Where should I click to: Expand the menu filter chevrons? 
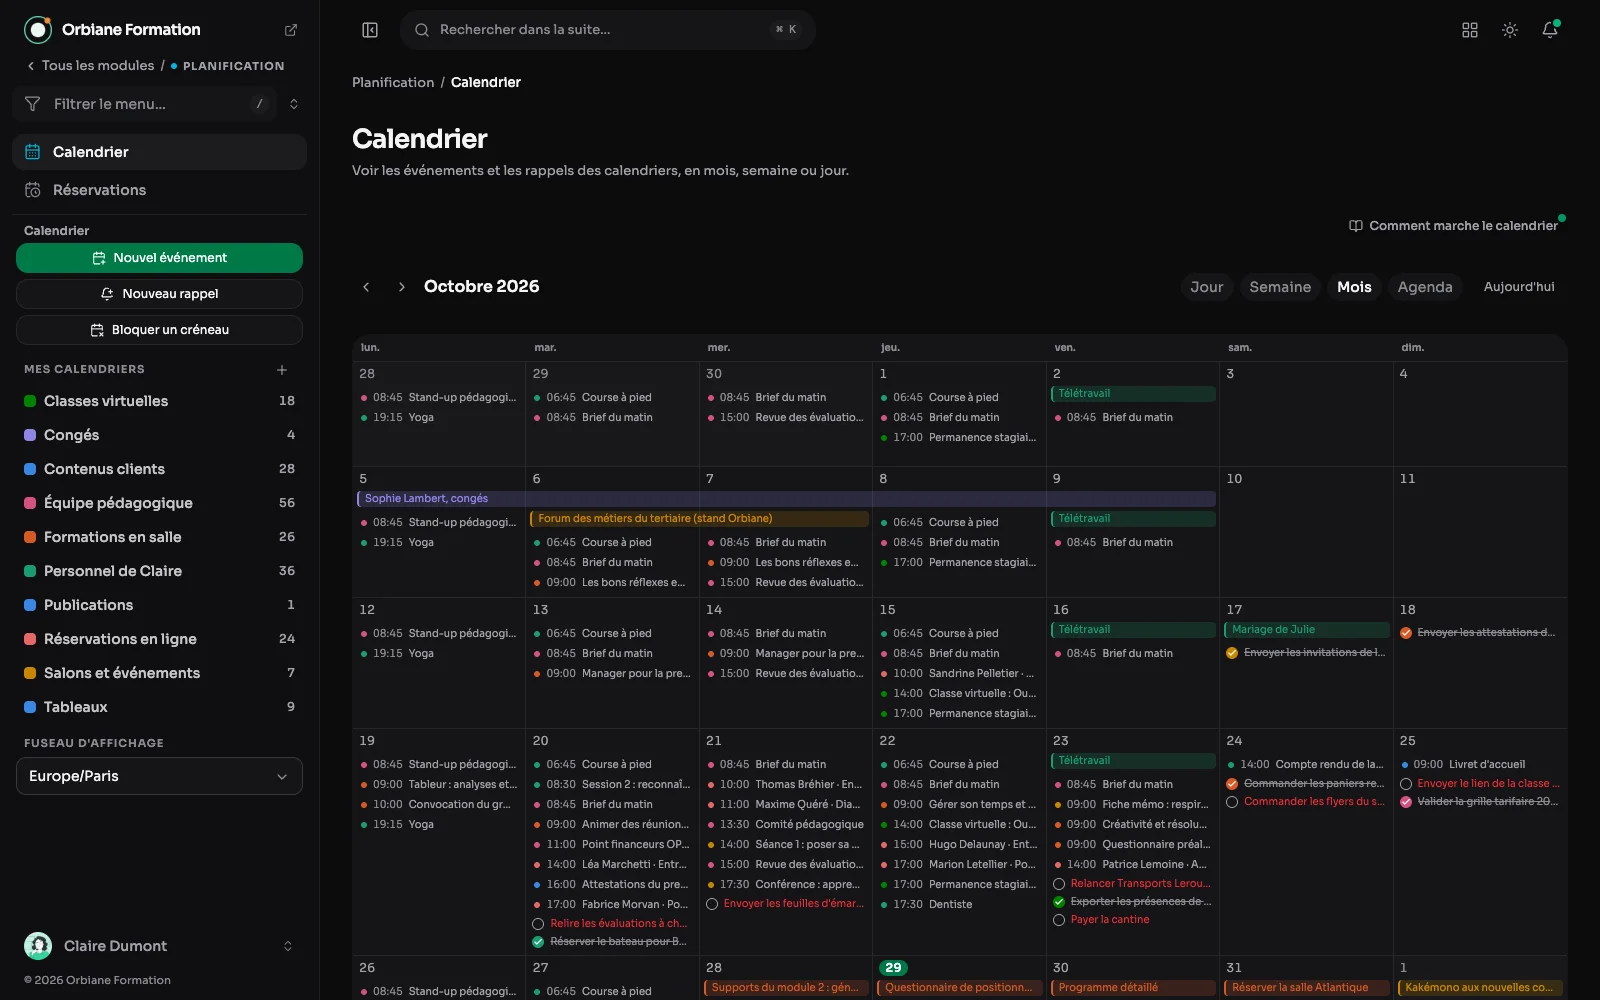(x=294, y=104)
